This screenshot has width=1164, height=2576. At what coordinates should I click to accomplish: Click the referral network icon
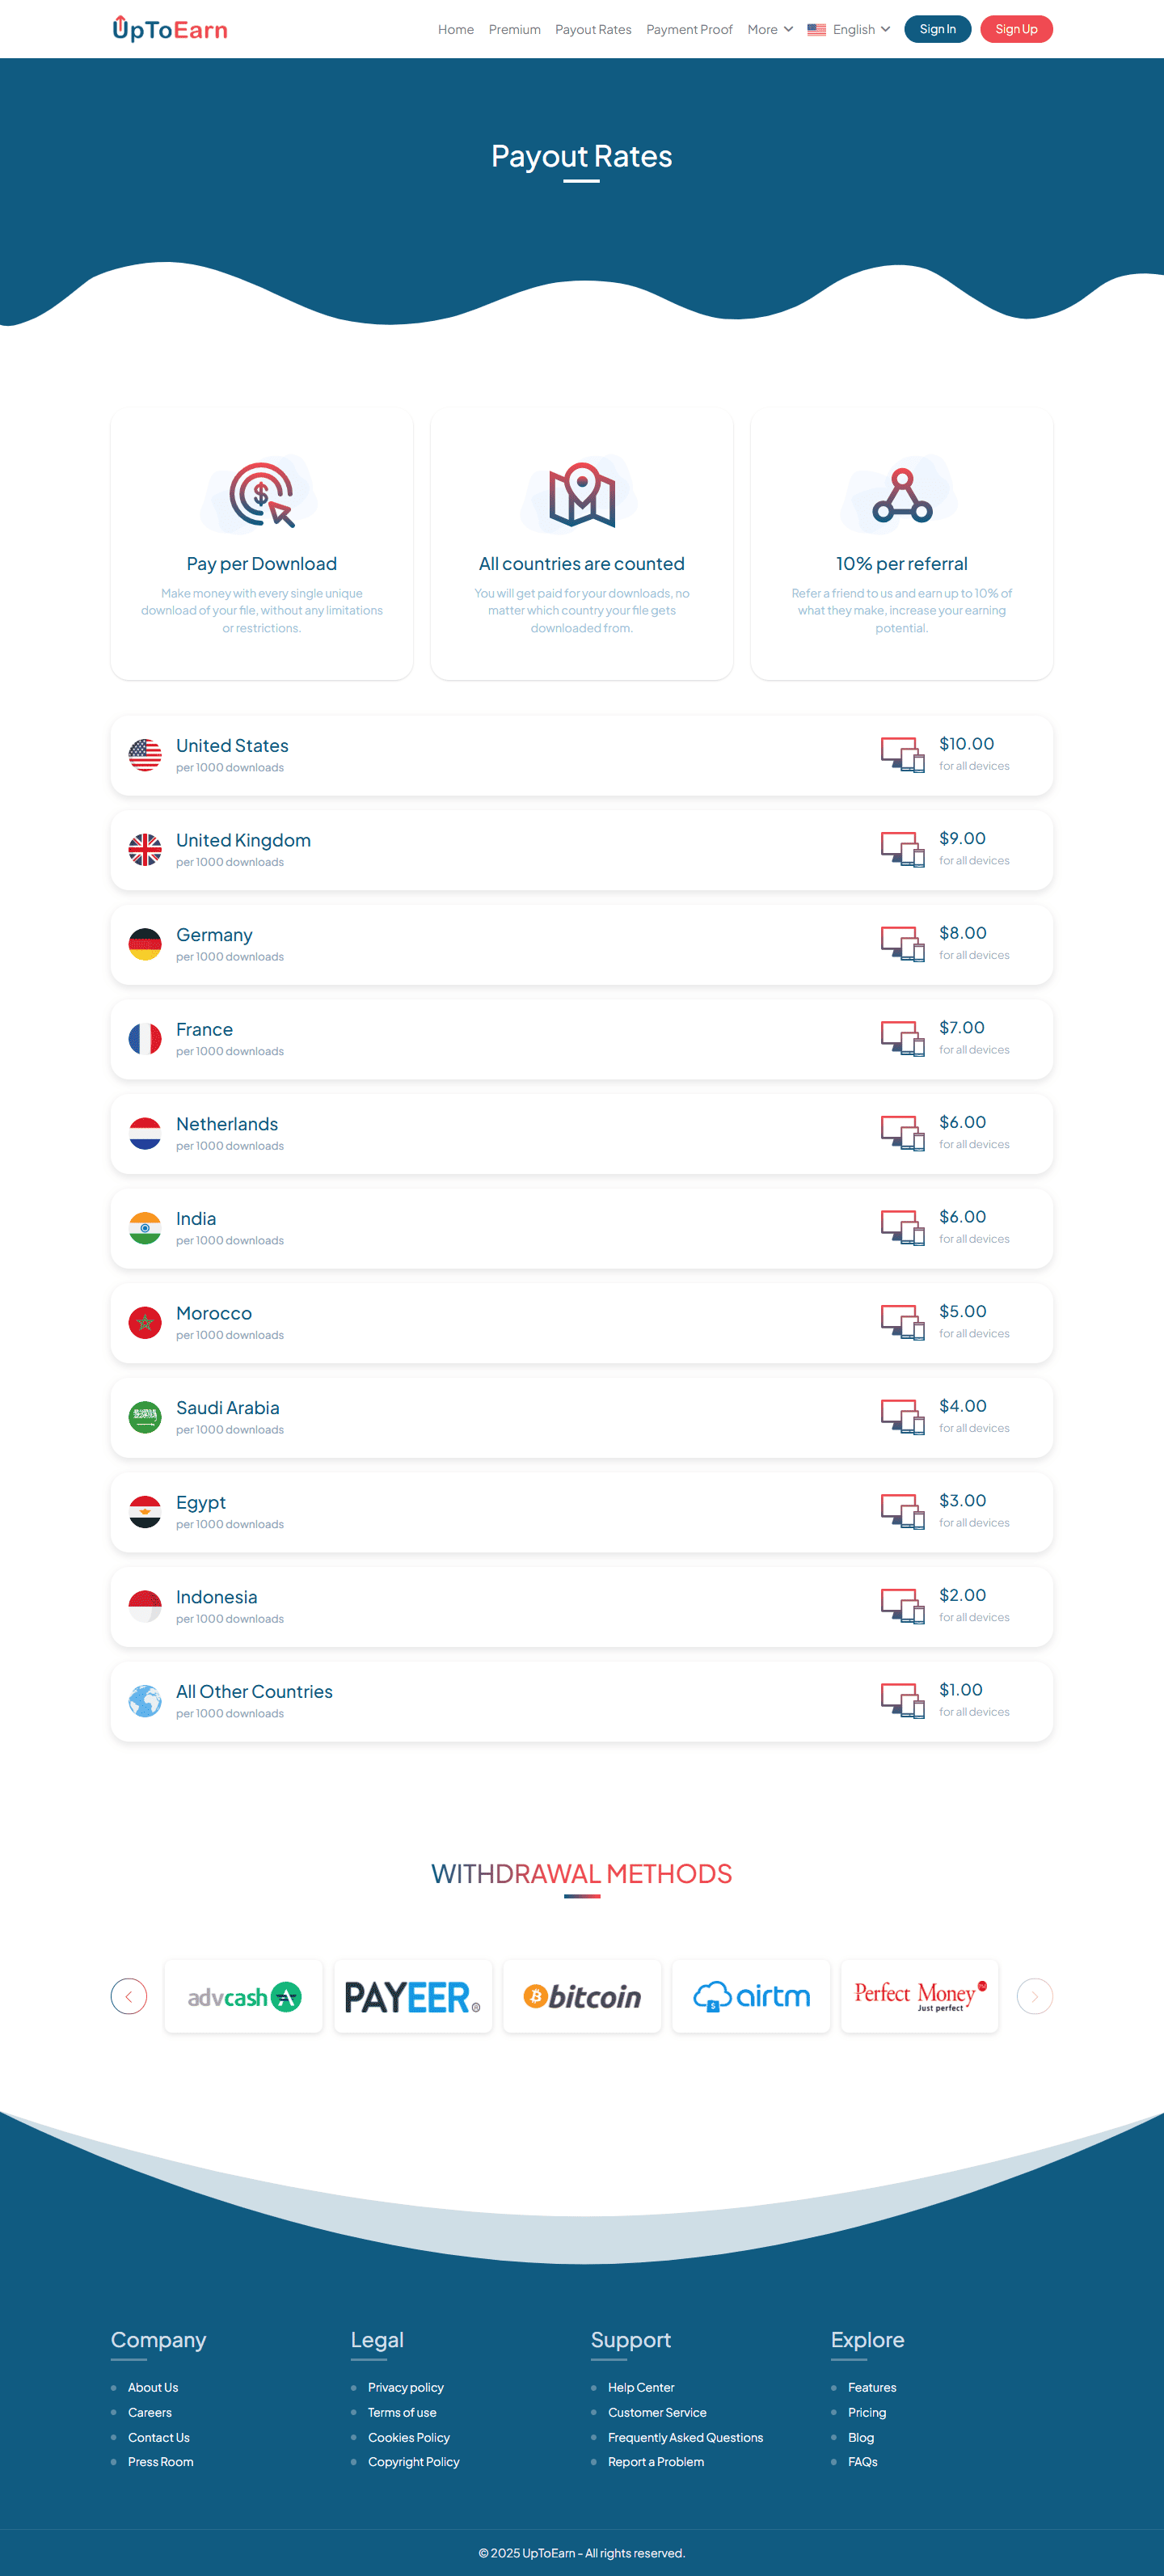(x=902, y=495)
